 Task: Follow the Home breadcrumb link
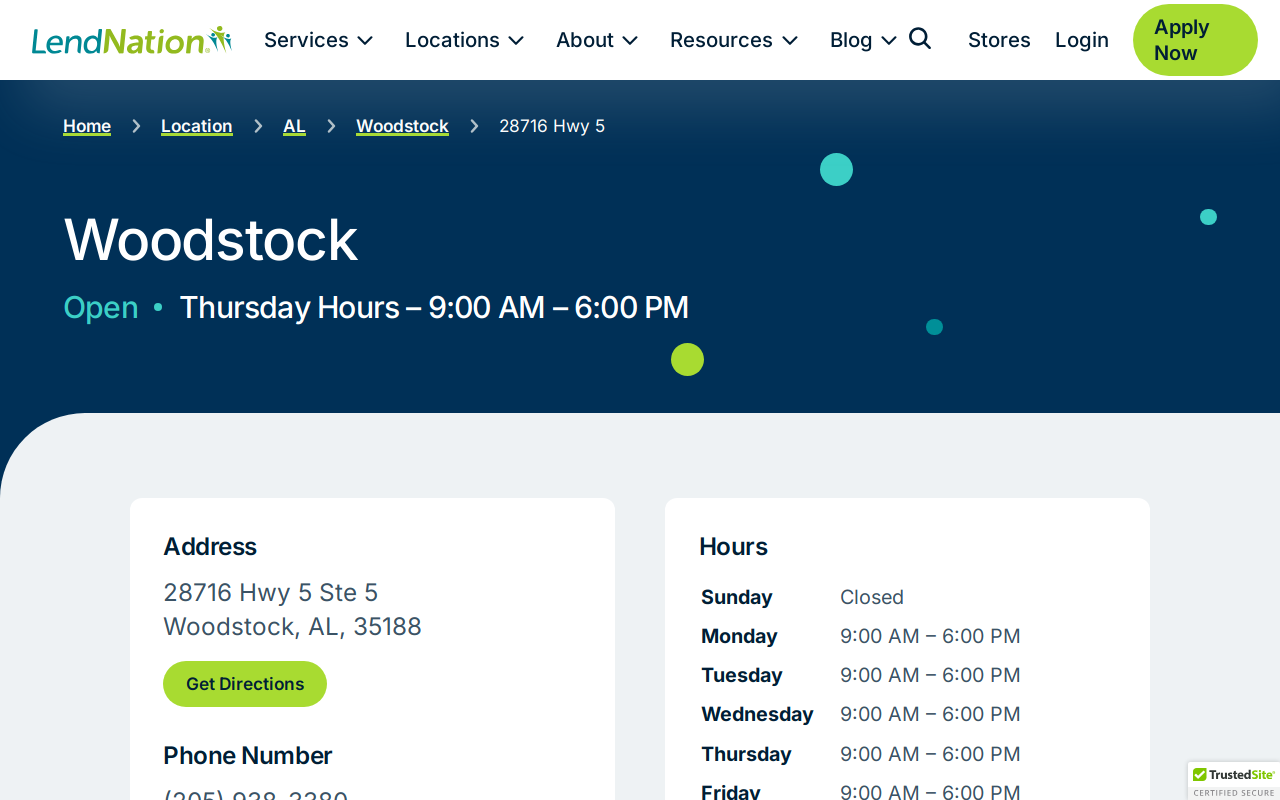pos(87,126)
